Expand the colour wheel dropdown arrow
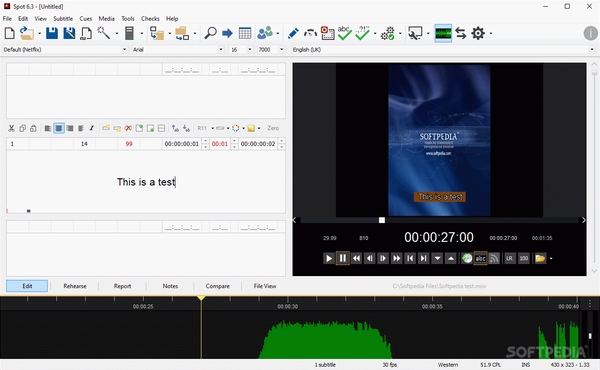600x370 pixels. coord(243,128)
